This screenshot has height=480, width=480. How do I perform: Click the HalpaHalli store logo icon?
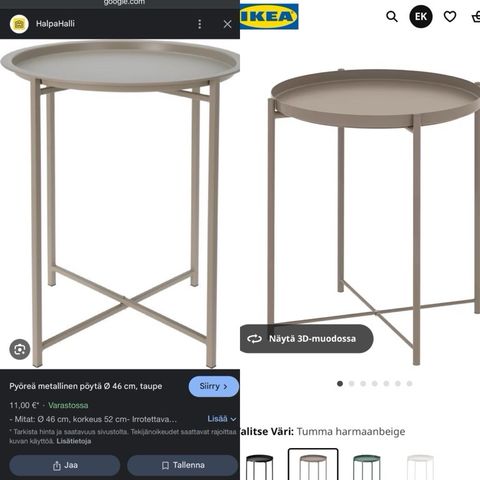(19, 24)
